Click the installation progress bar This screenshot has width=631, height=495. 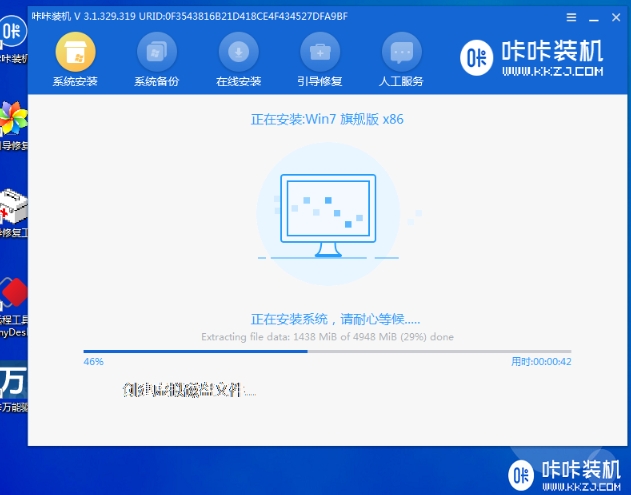(x=327, y=351)
